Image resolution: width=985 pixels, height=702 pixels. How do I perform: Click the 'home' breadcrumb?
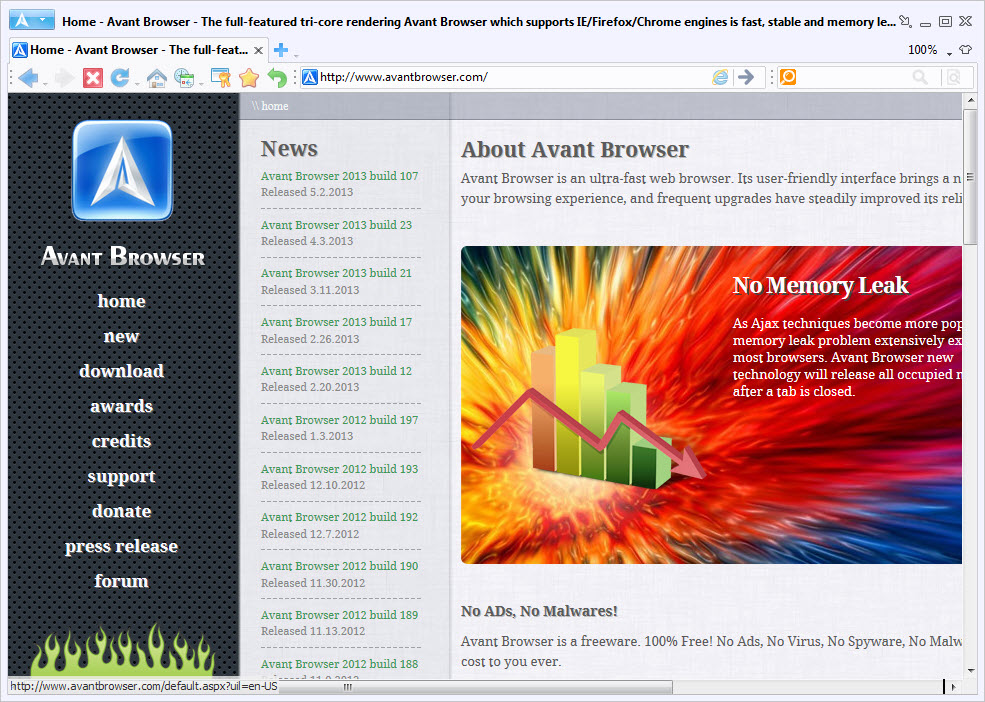(275, 106)
